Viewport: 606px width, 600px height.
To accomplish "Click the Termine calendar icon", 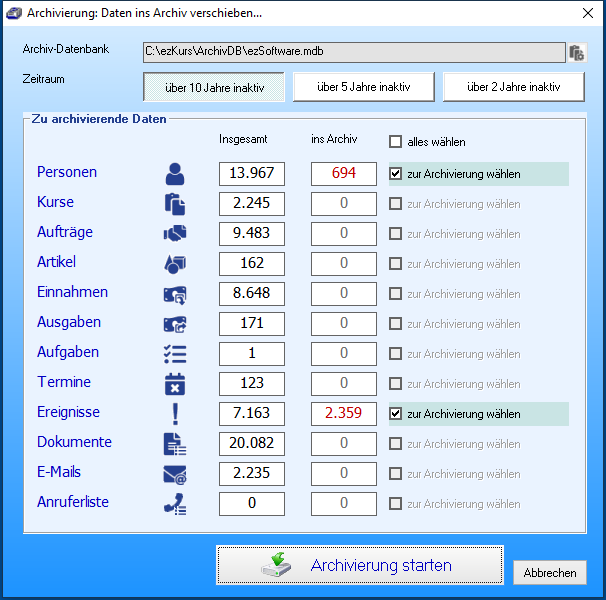I will pyautogui.click(x=175, y=384).
